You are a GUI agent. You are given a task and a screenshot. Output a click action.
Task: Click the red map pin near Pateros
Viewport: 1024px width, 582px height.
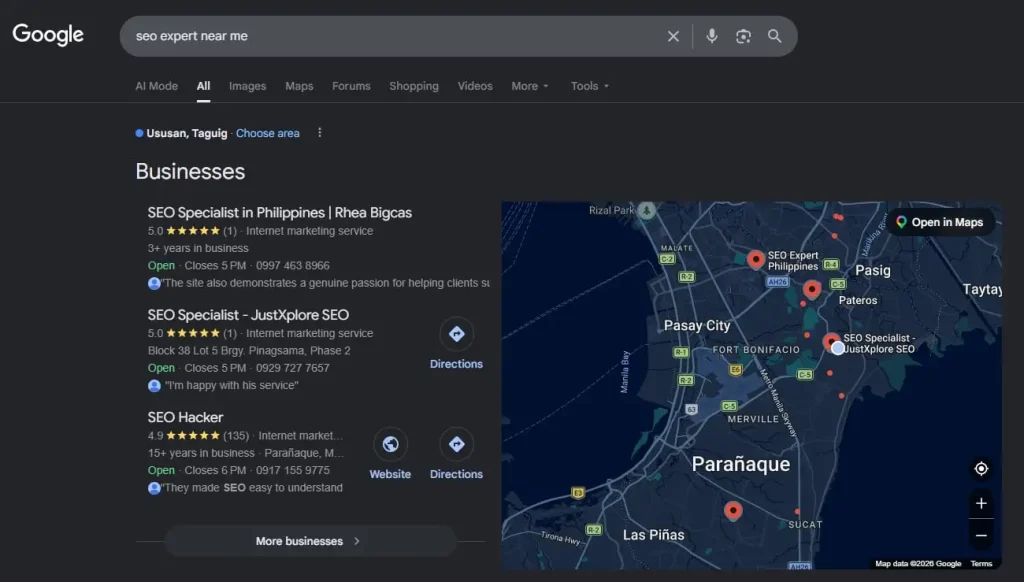coord(812,289)
